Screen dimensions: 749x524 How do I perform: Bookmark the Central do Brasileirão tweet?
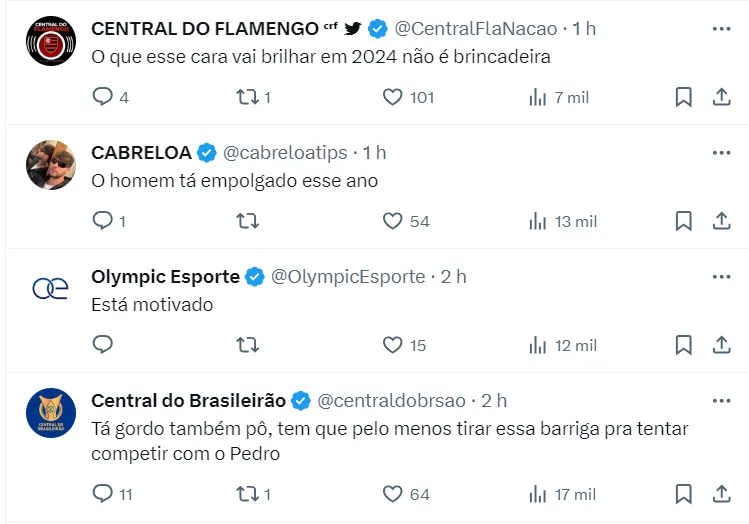[683, 494]
